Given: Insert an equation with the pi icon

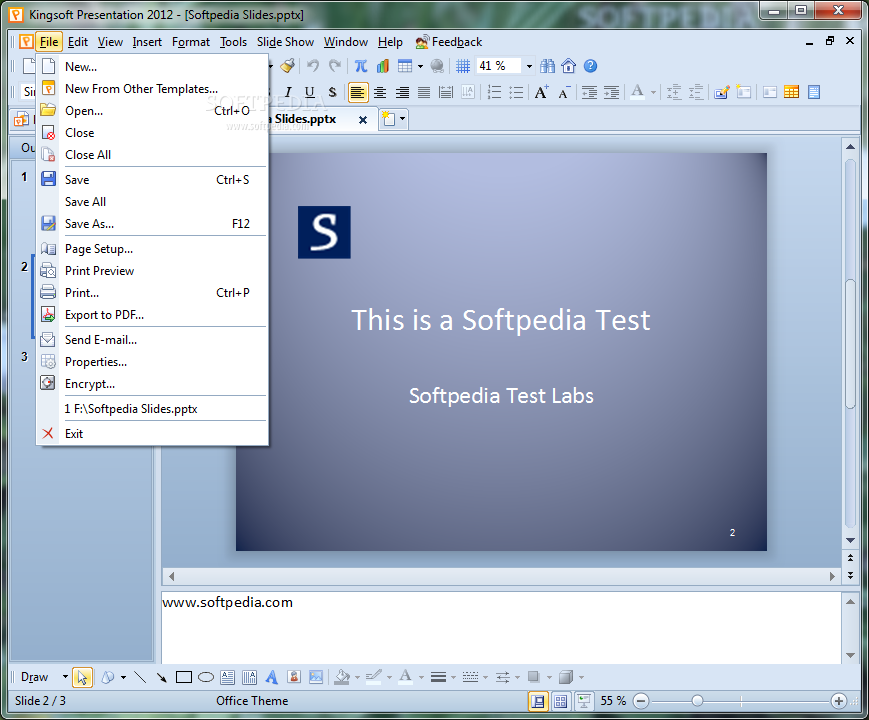Looking at the screenshot, I should (x=361, y=66).
